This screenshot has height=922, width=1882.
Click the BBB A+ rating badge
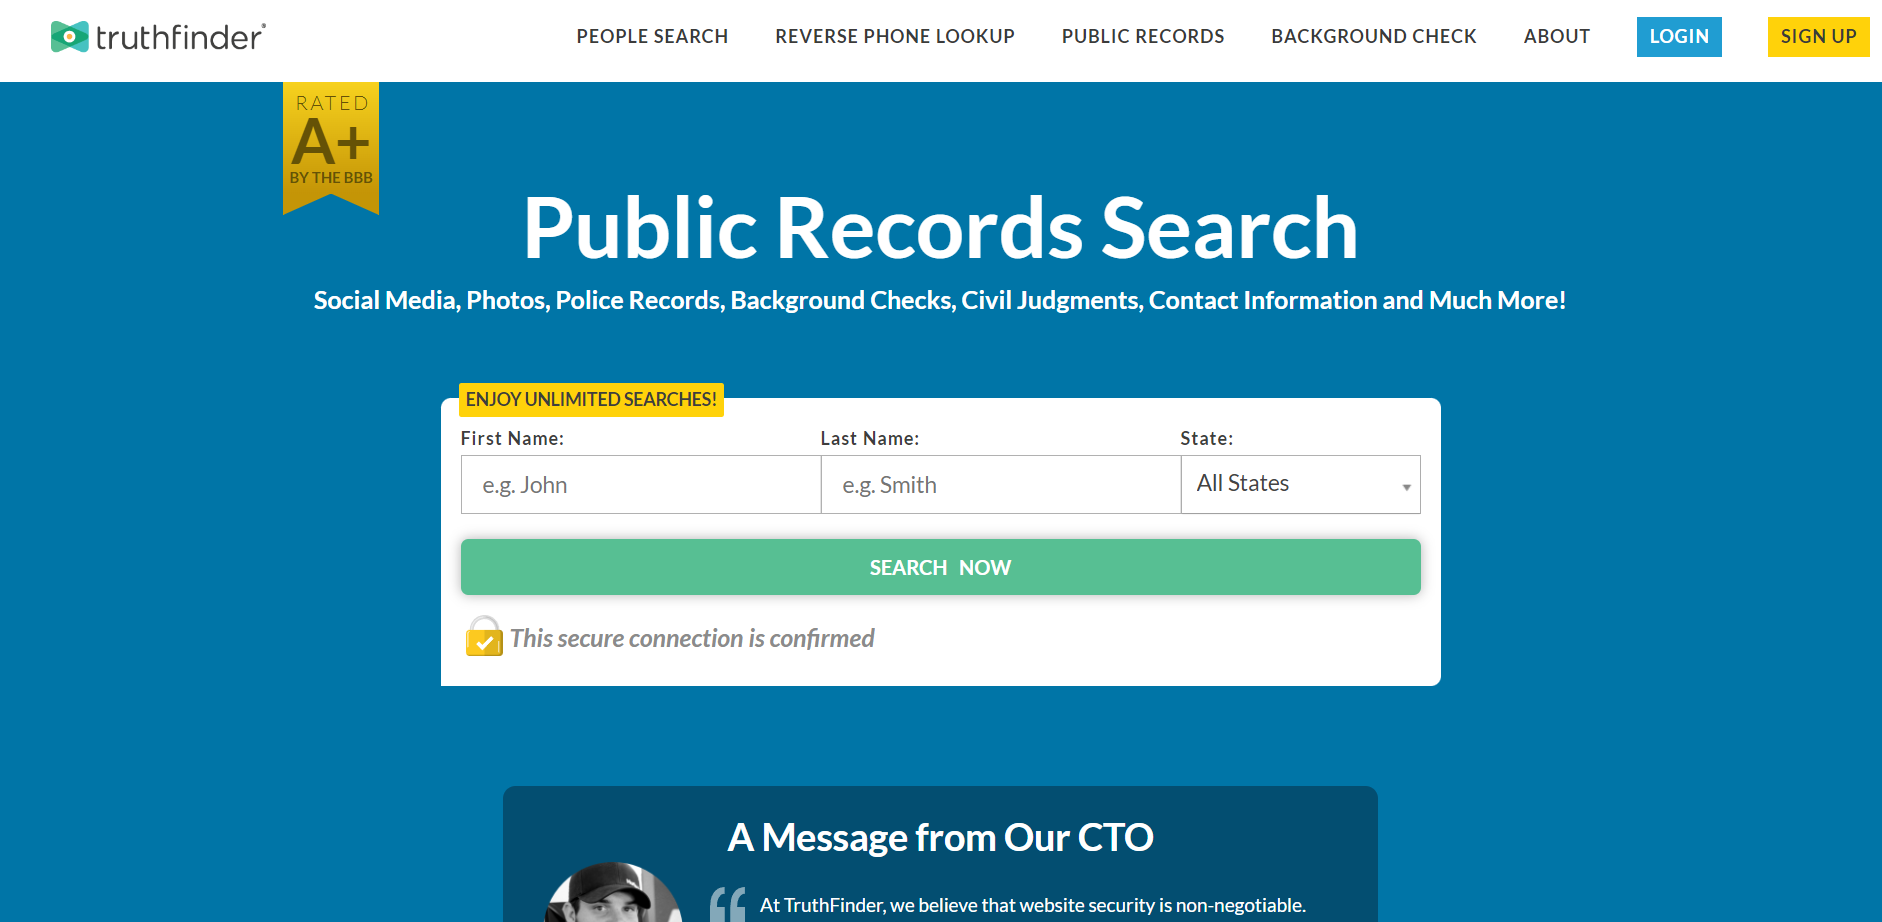coord(331,147)
